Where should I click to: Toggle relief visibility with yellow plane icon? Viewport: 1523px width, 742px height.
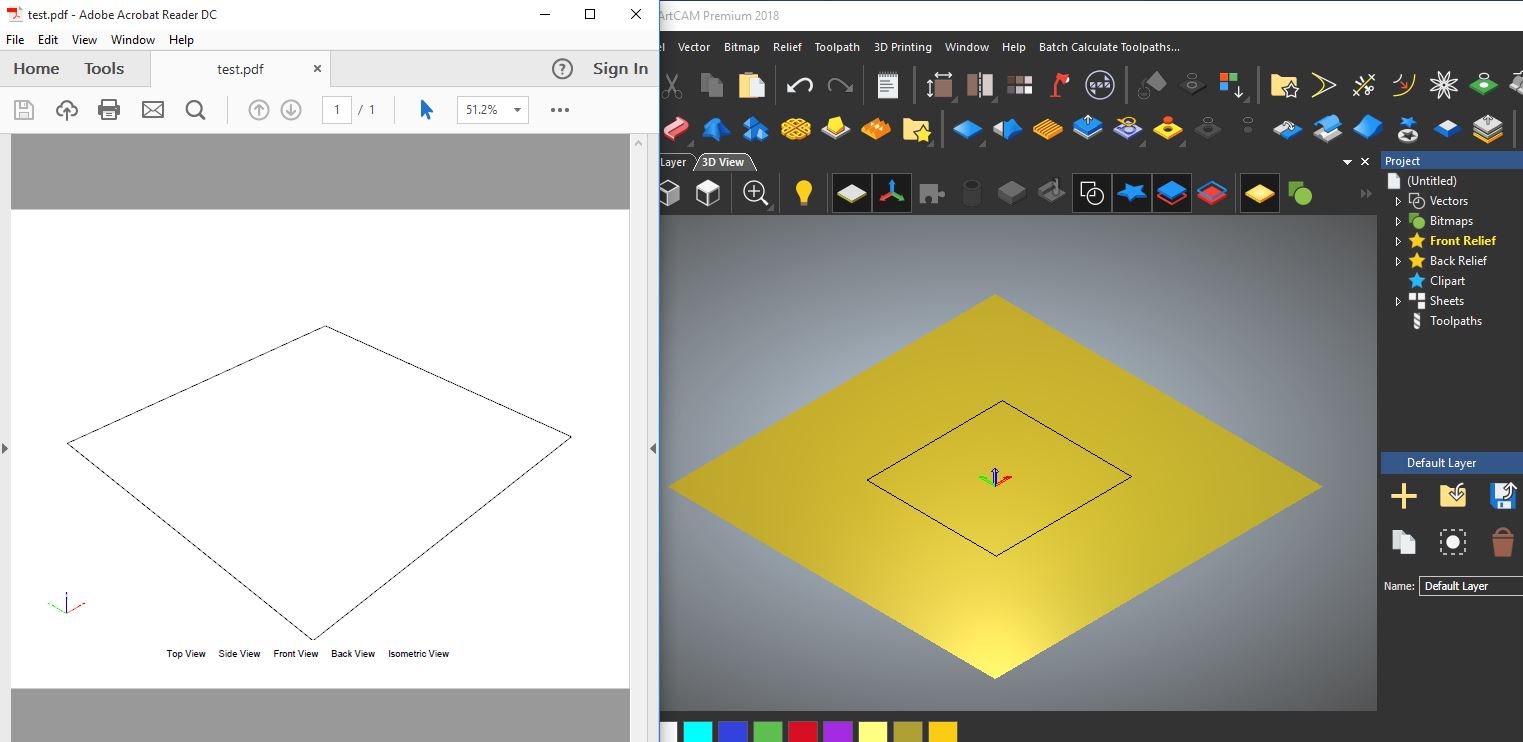point(1259,193)
